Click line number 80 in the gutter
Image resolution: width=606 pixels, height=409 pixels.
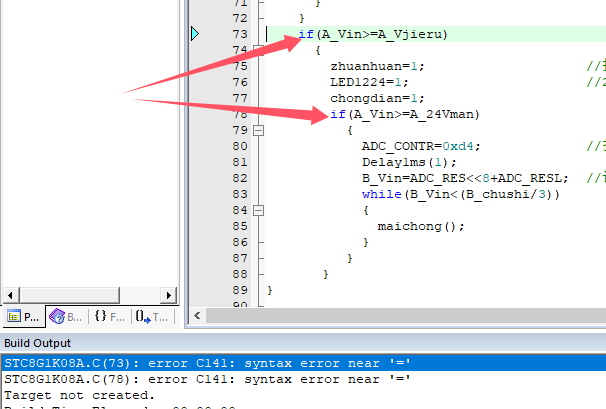tap(240, 146)
